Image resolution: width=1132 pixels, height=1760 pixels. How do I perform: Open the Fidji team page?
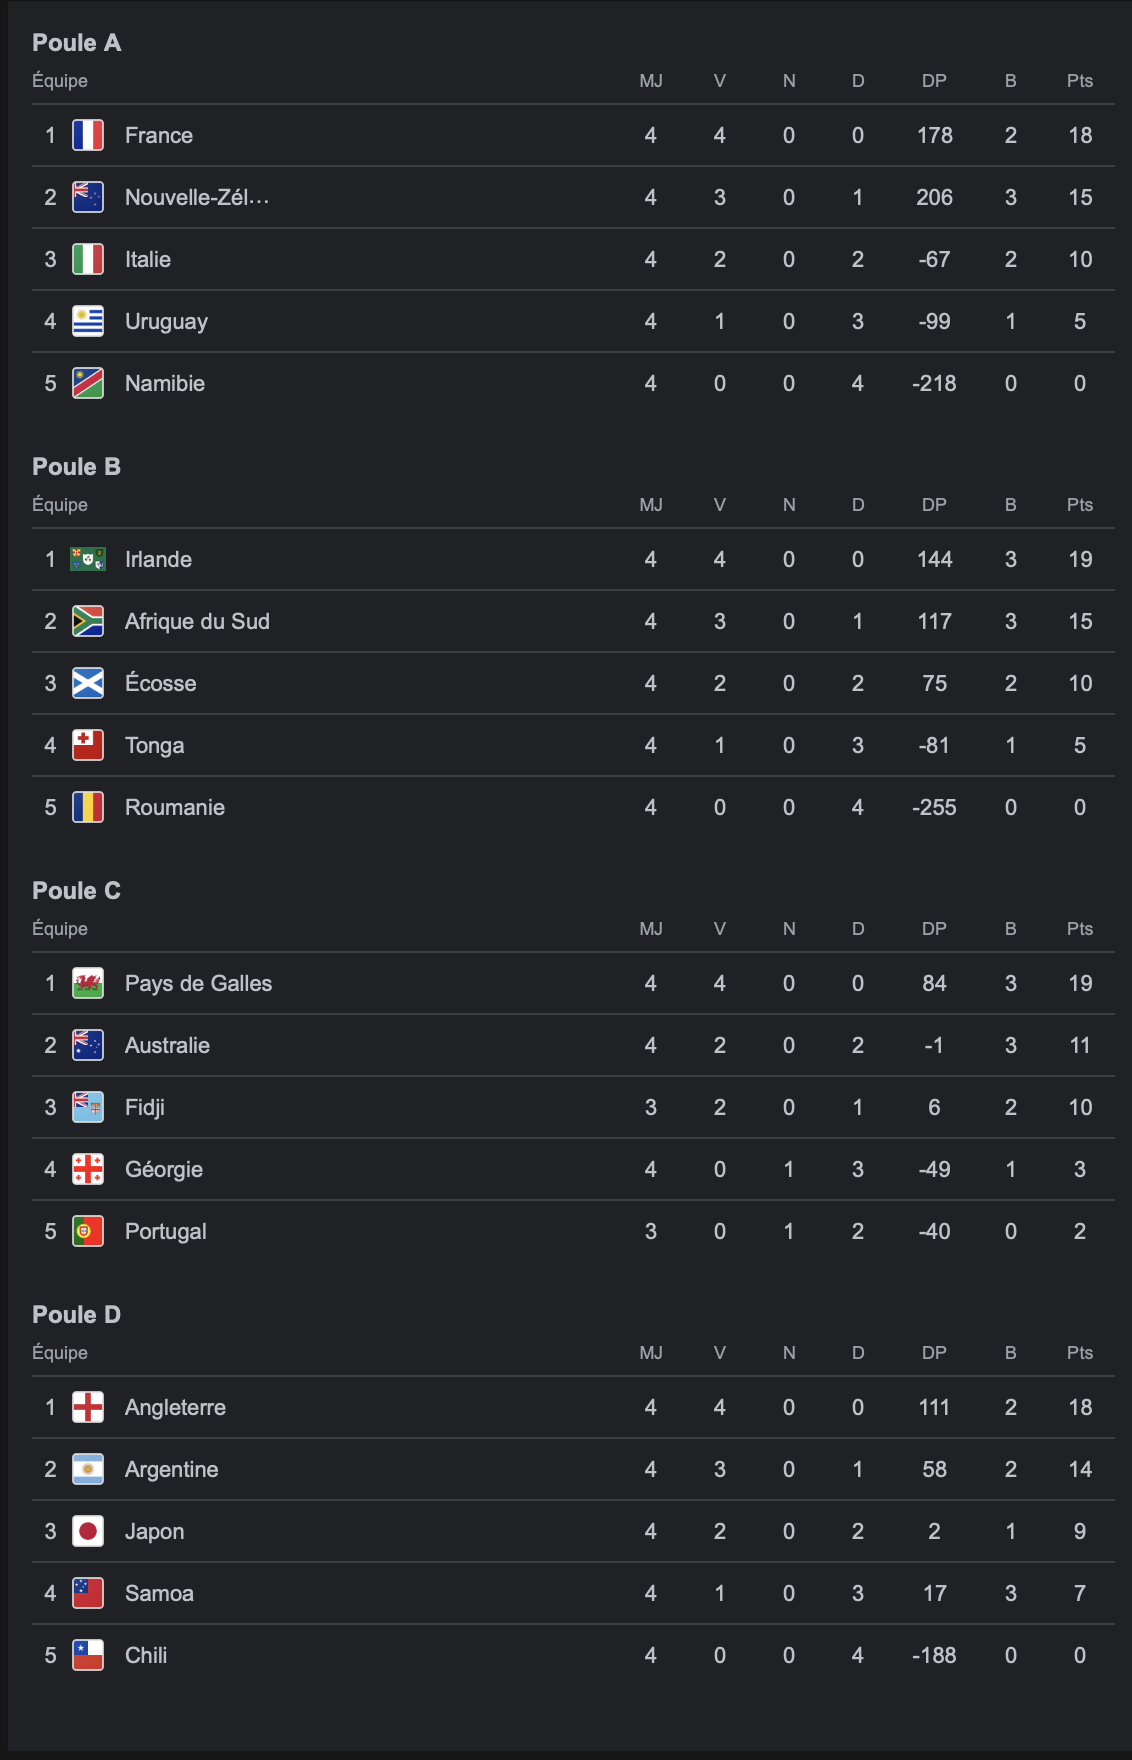point(145,1107)
